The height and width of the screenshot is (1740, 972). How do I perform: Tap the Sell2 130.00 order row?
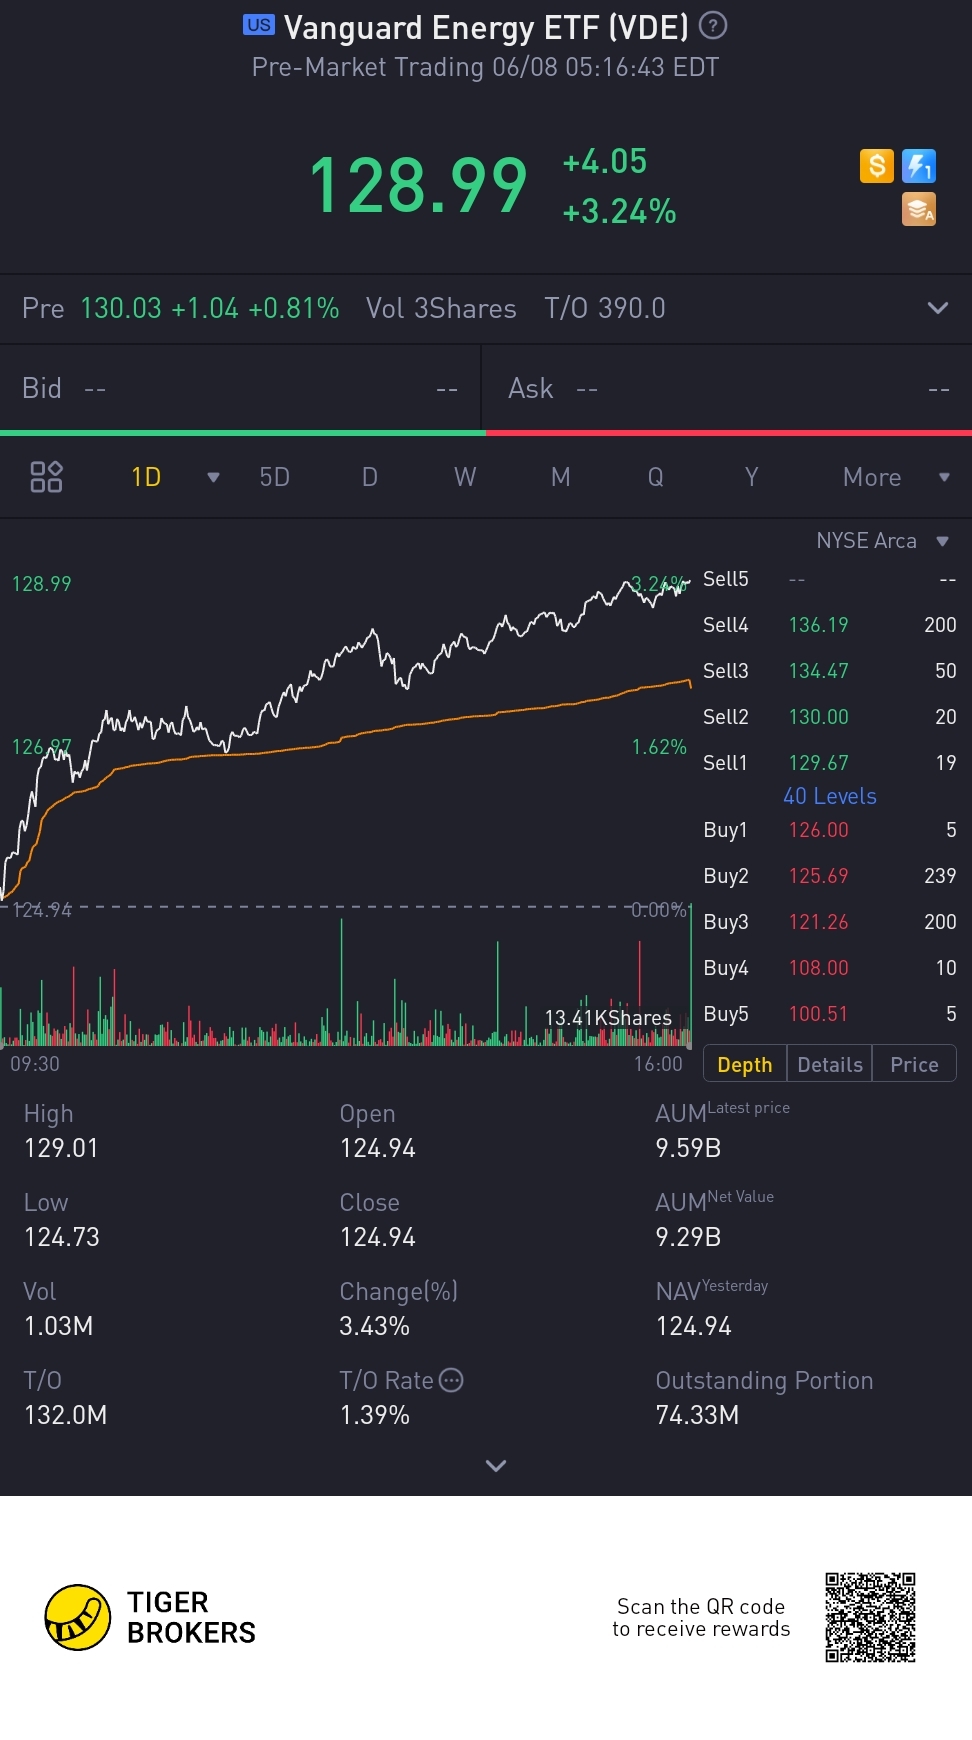[x=830, y=717]
